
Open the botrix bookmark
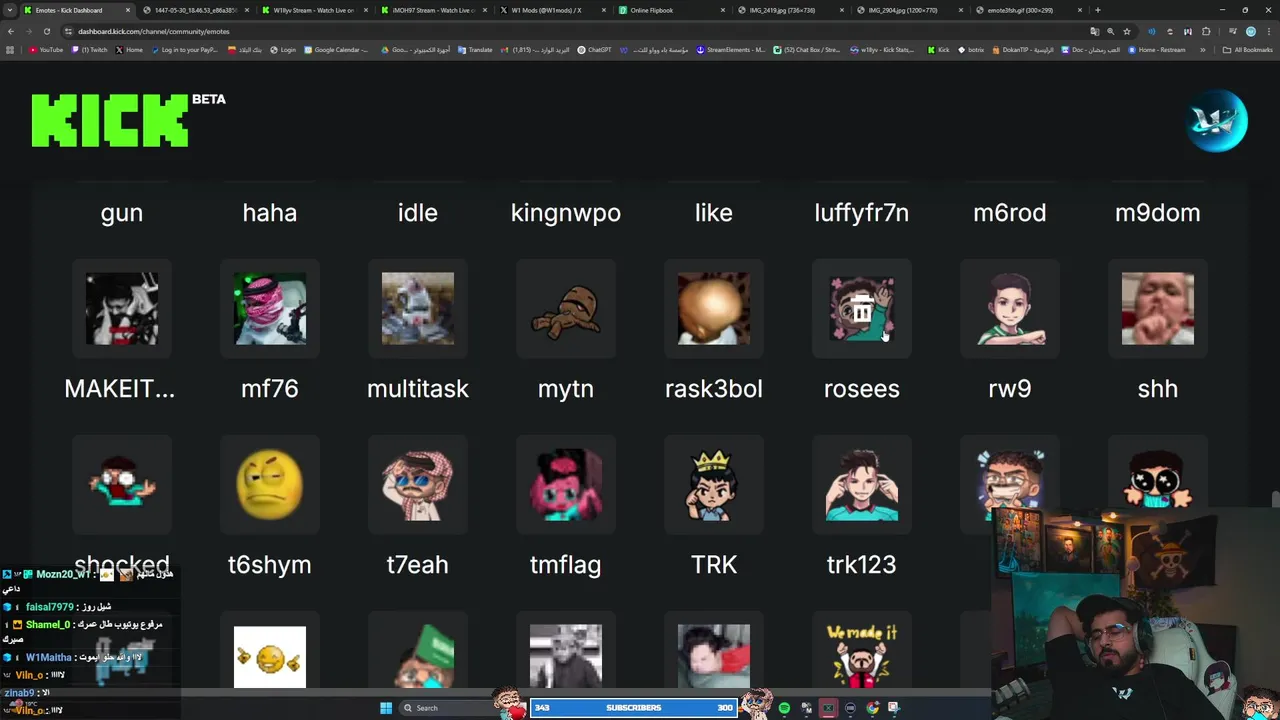(971, 50)
